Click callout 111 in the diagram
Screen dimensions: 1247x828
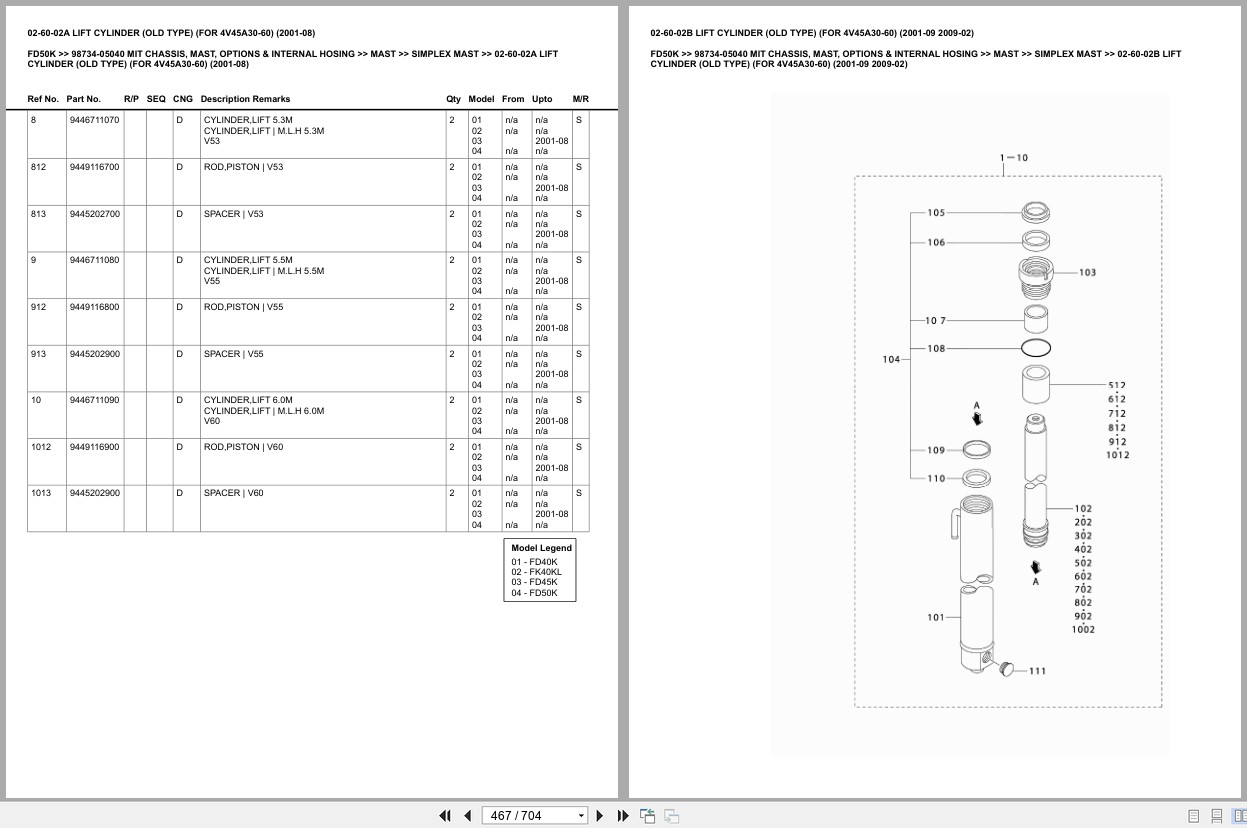pos(1037,671)
